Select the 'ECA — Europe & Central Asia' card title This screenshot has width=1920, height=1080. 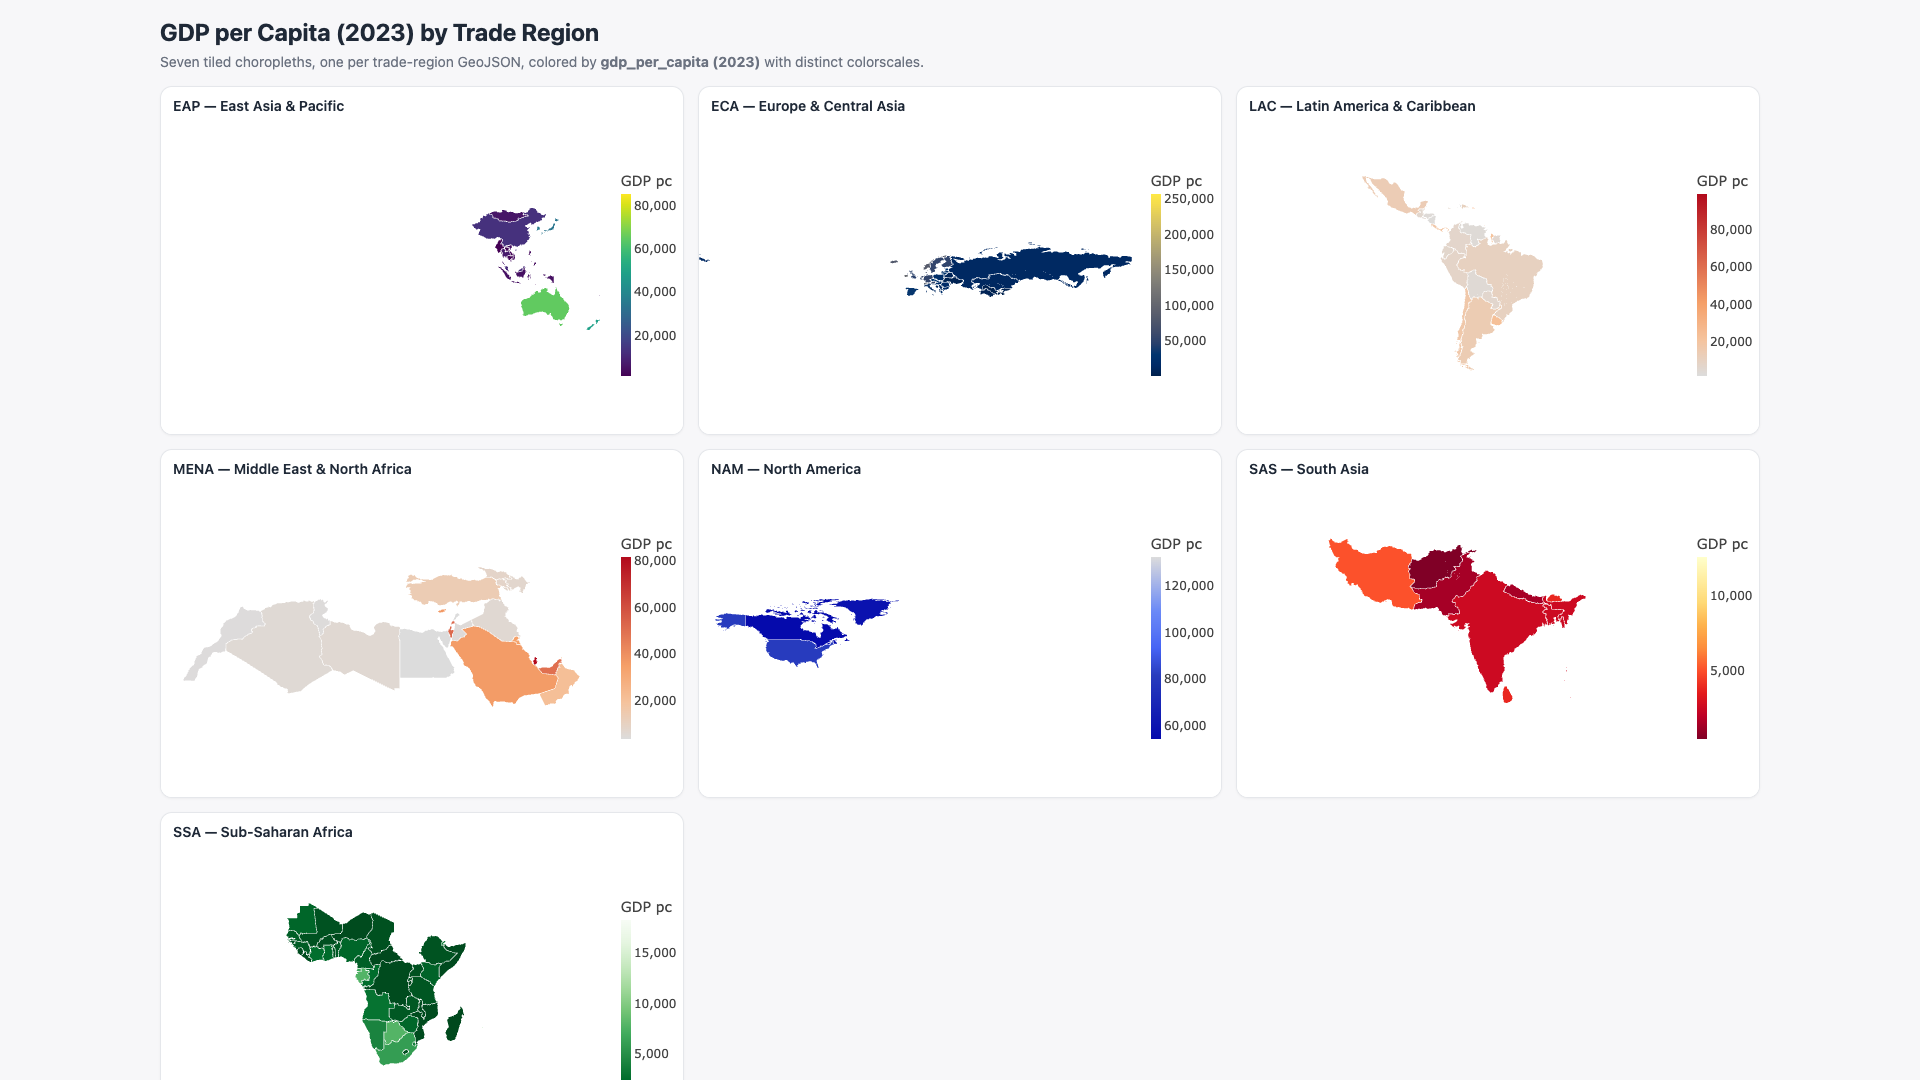808,106
